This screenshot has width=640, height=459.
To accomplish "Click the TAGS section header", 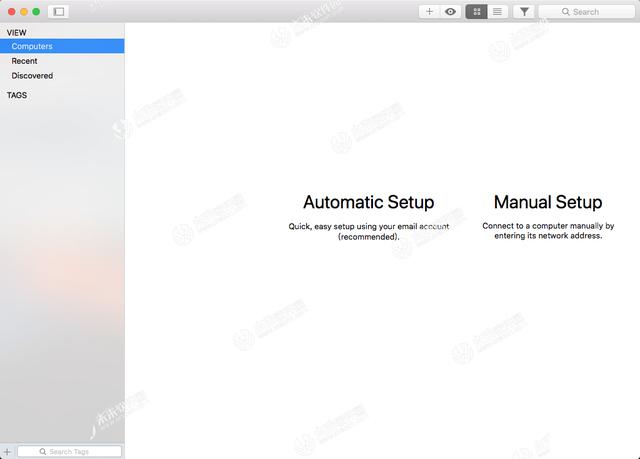I will tap(17, 96).
